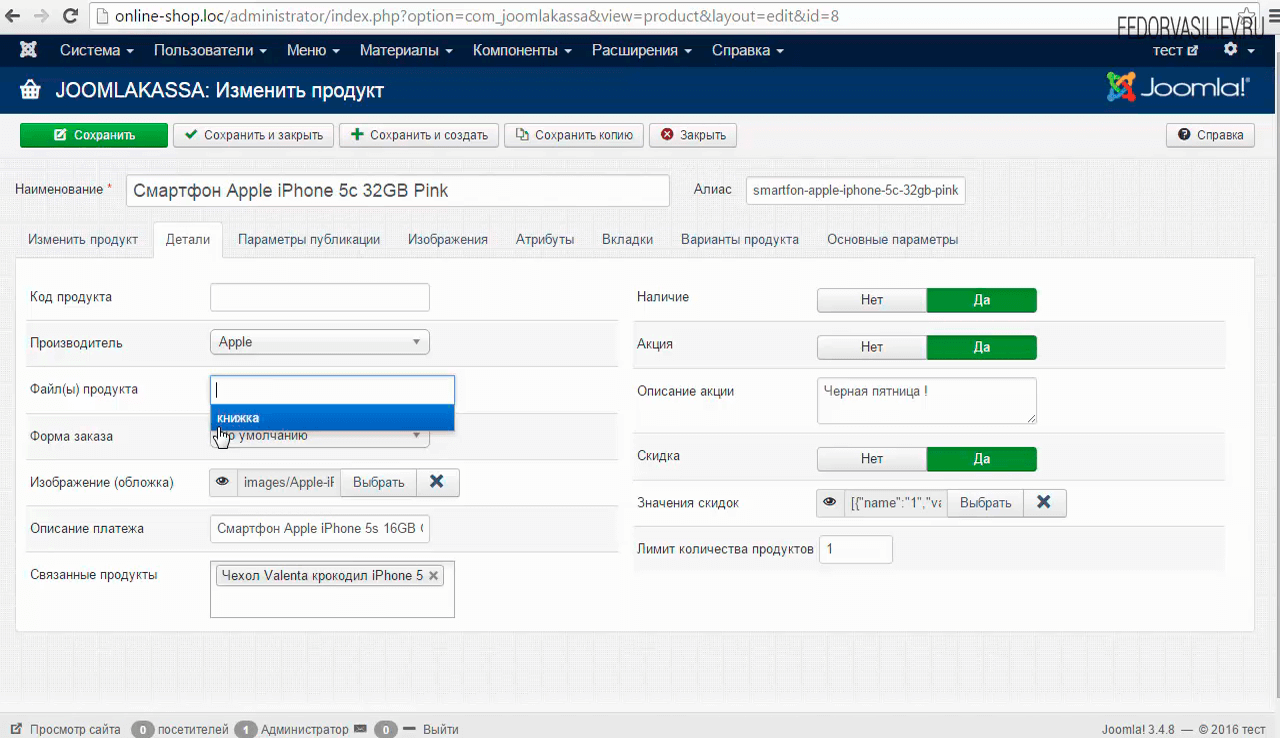Click the тест site link in the top bar
1280x738 pixels.
1175,50
